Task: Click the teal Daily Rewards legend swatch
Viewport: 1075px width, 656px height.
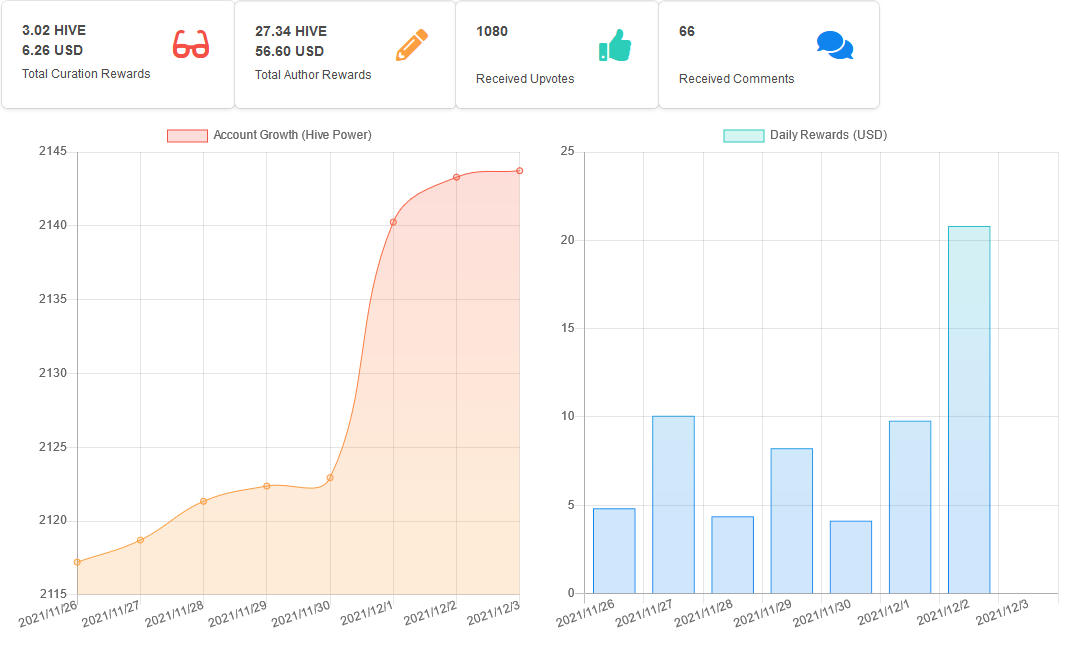Action: [x=744, y=136]
